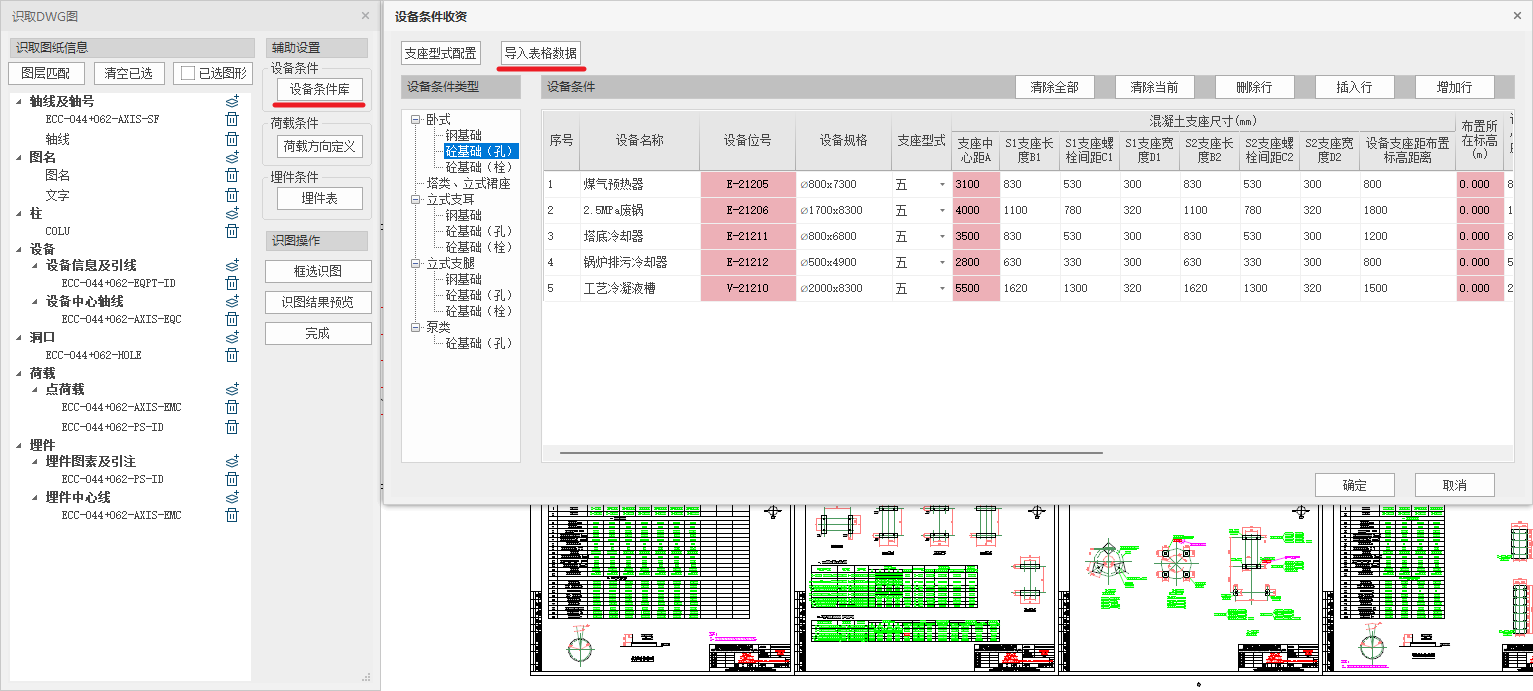Click 增加行 button
This screenshot has width=1533, height=691.
coord(1454,87)
